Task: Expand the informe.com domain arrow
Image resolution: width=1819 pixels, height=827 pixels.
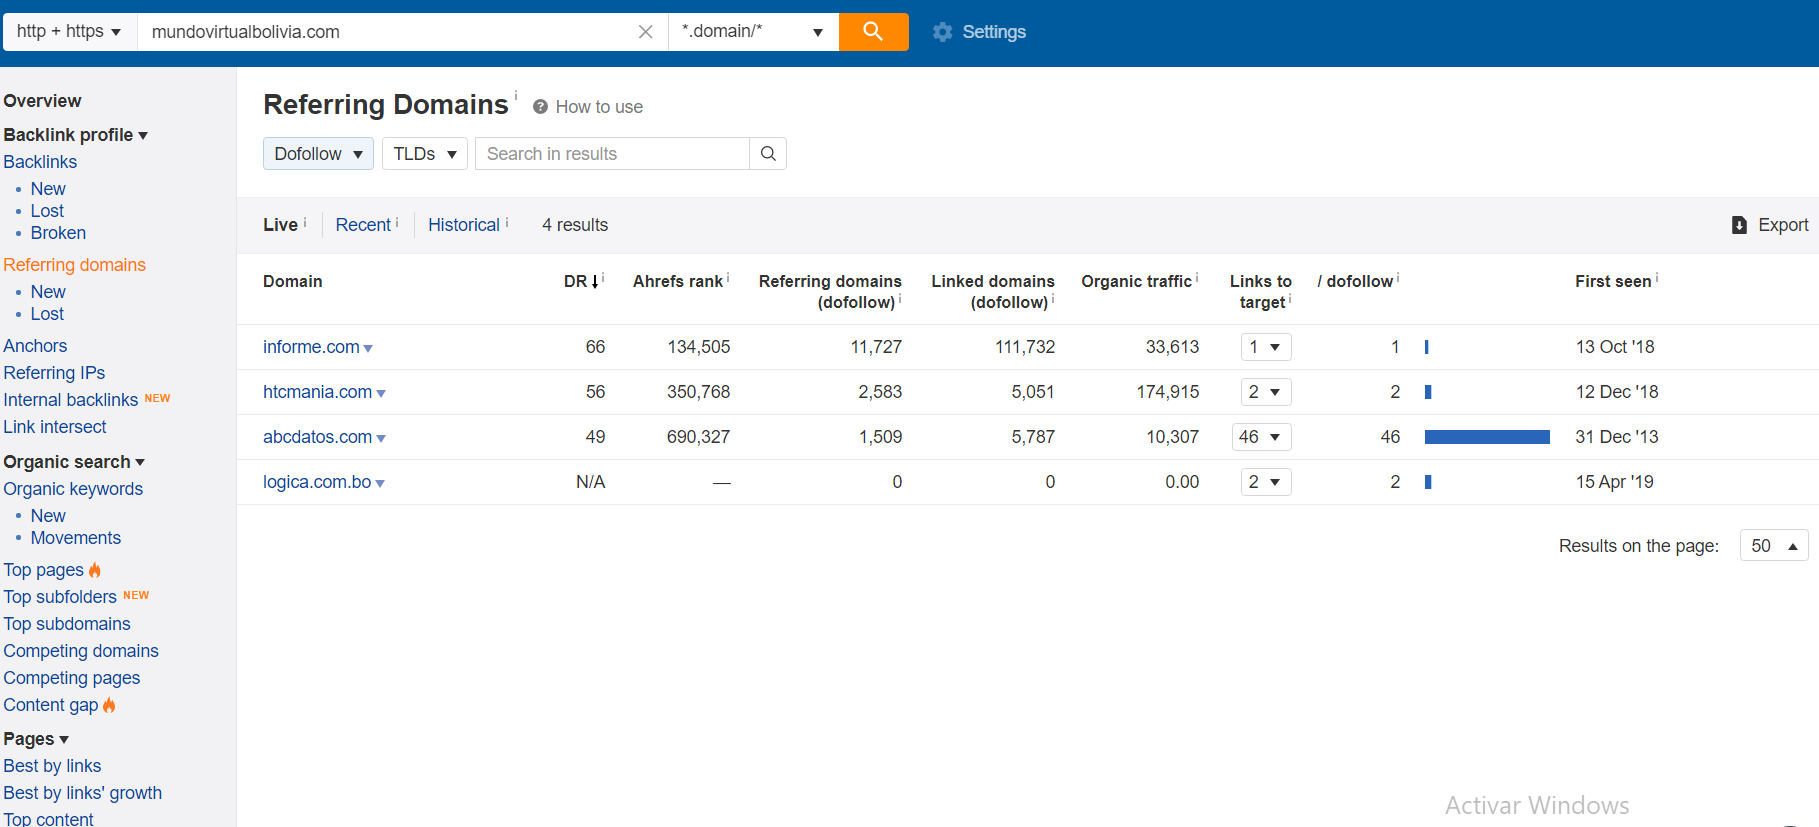Action: [x=368, y=349]
